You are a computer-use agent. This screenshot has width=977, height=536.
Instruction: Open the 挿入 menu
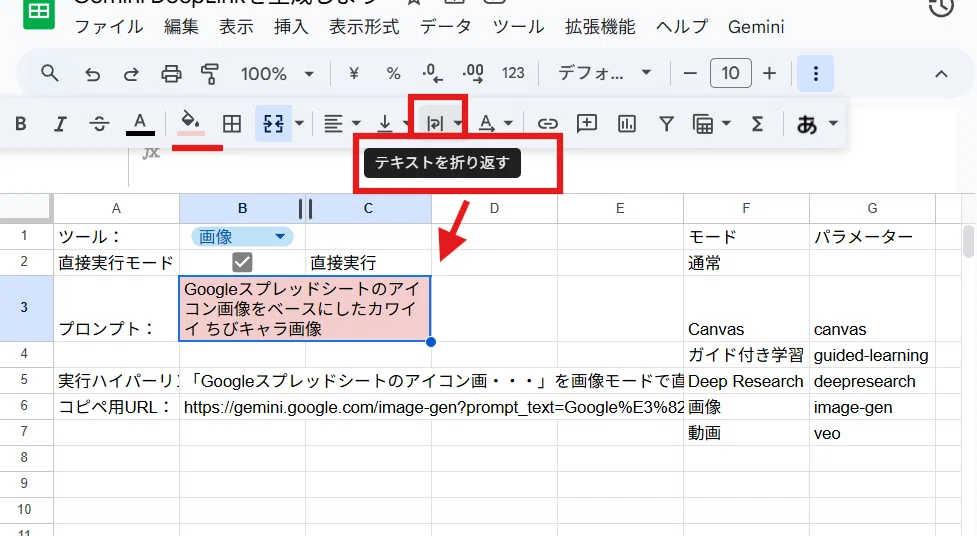pos(291,27)
